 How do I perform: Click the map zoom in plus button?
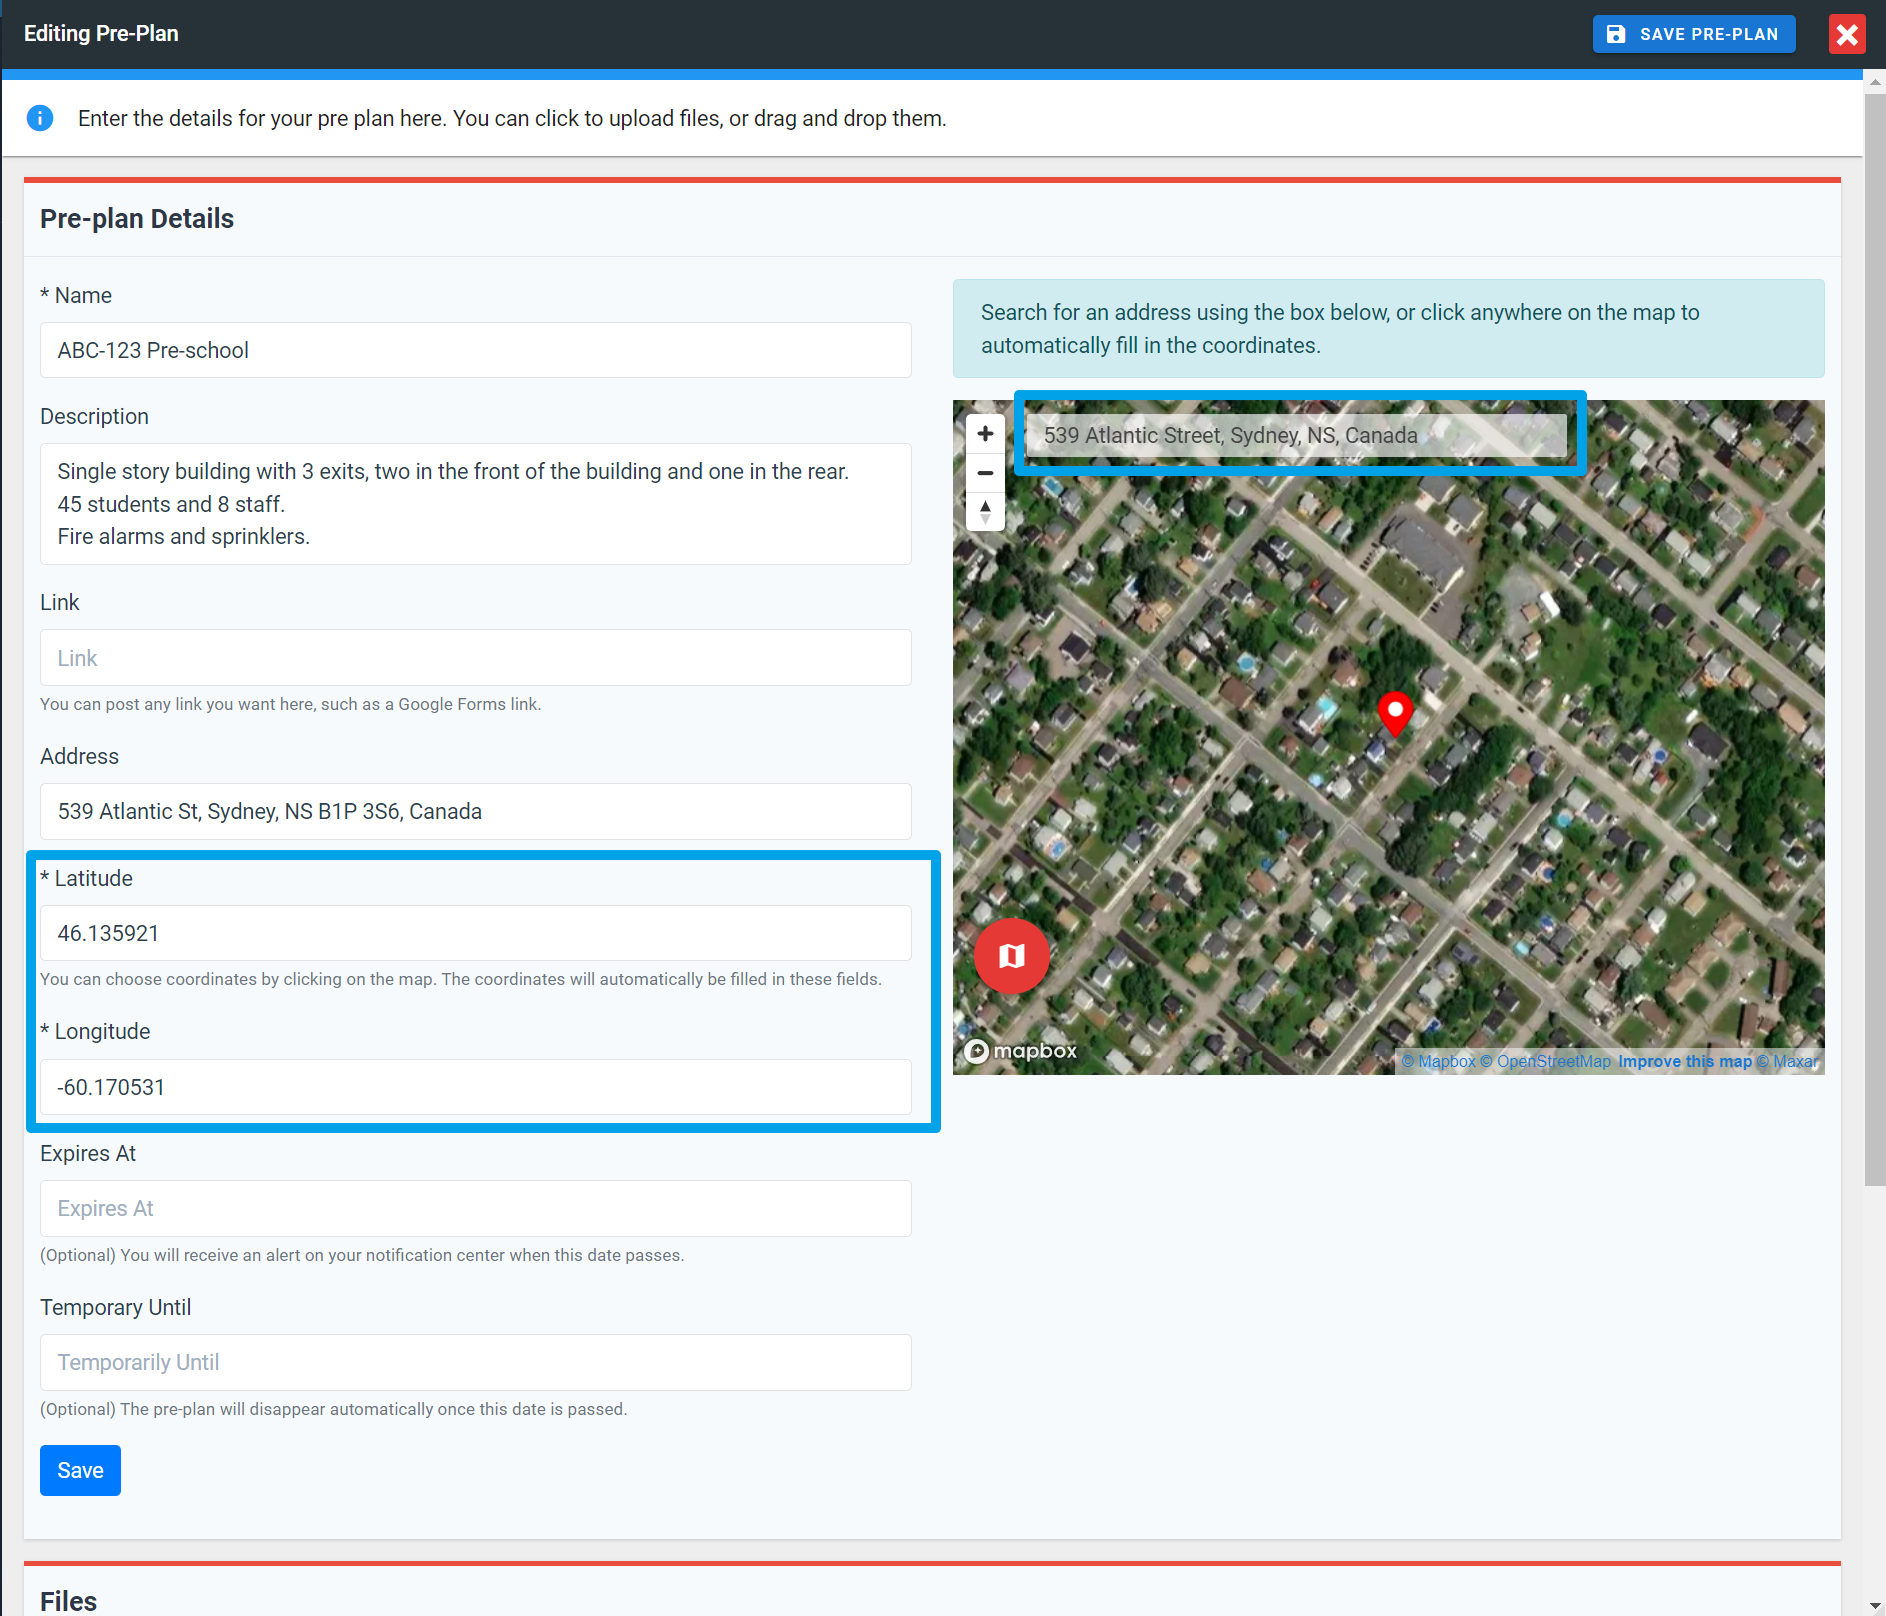coord(985,434)
